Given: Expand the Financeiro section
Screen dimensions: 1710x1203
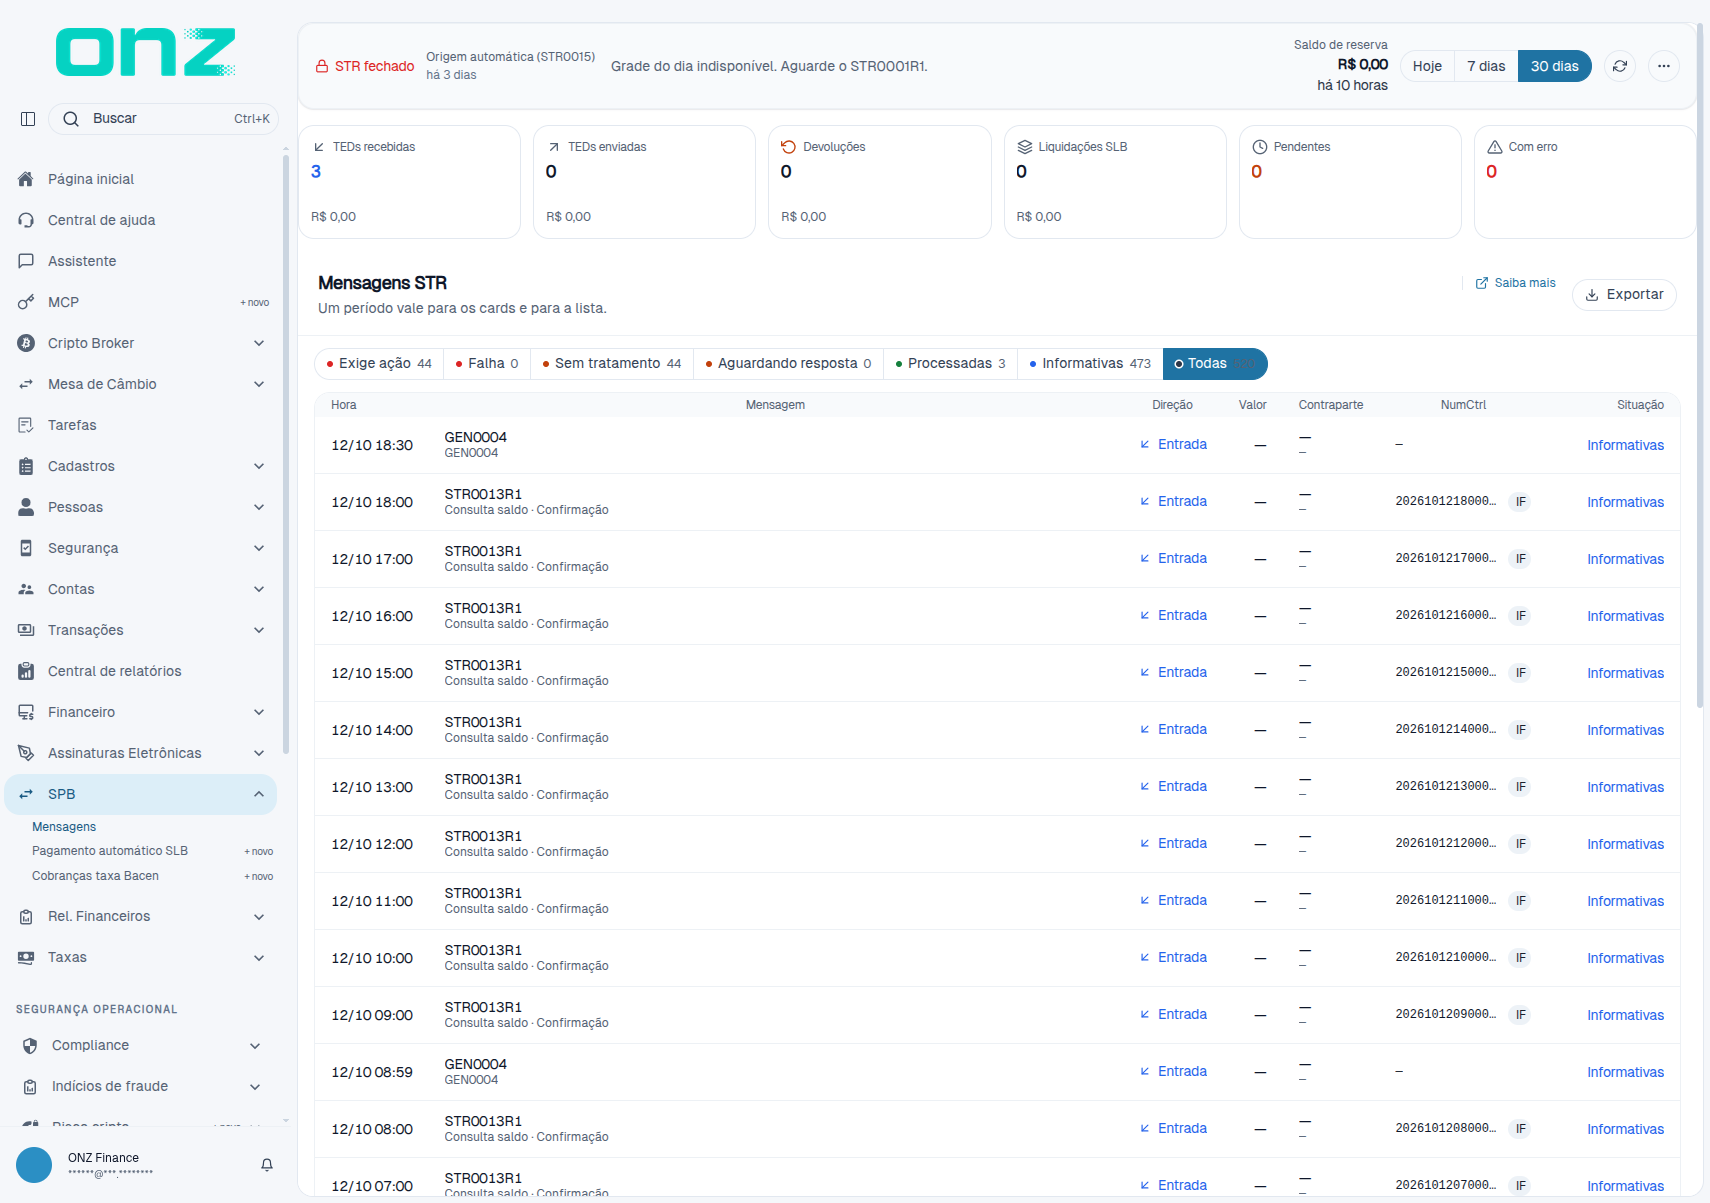Looking at the screenshot, I should click(x=141, y=712).
